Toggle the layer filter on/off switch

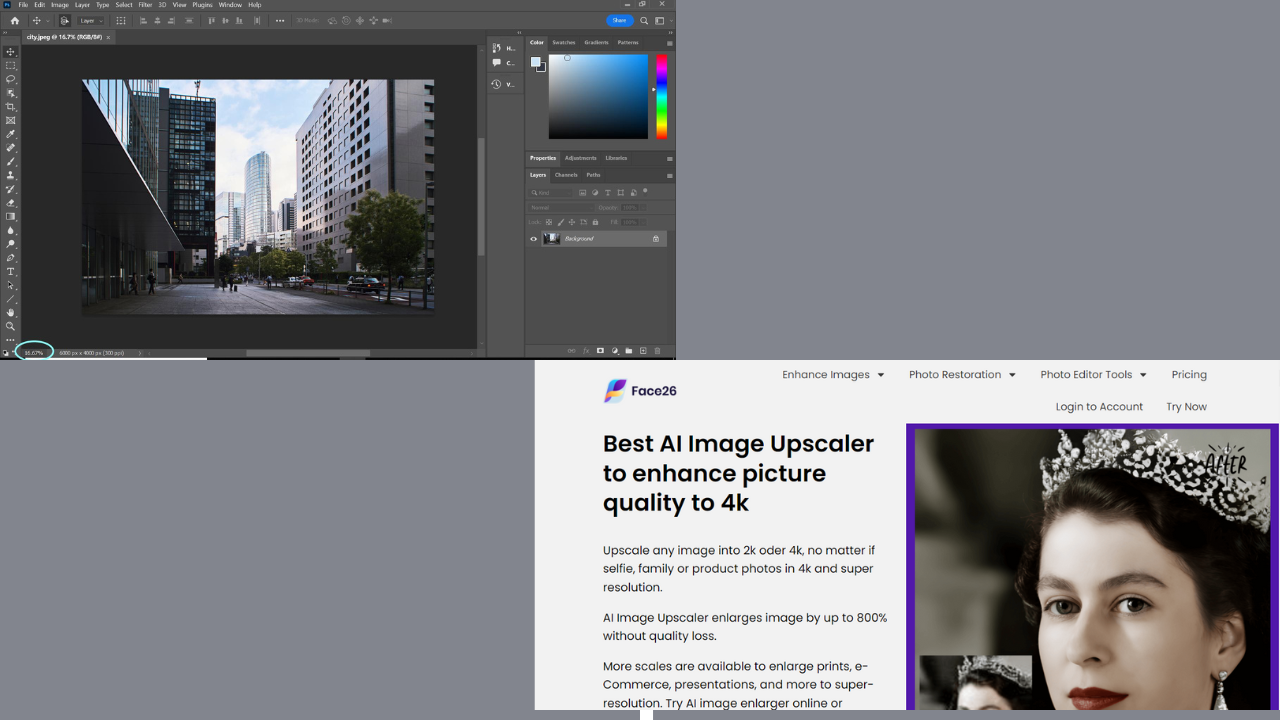[645, 190]
